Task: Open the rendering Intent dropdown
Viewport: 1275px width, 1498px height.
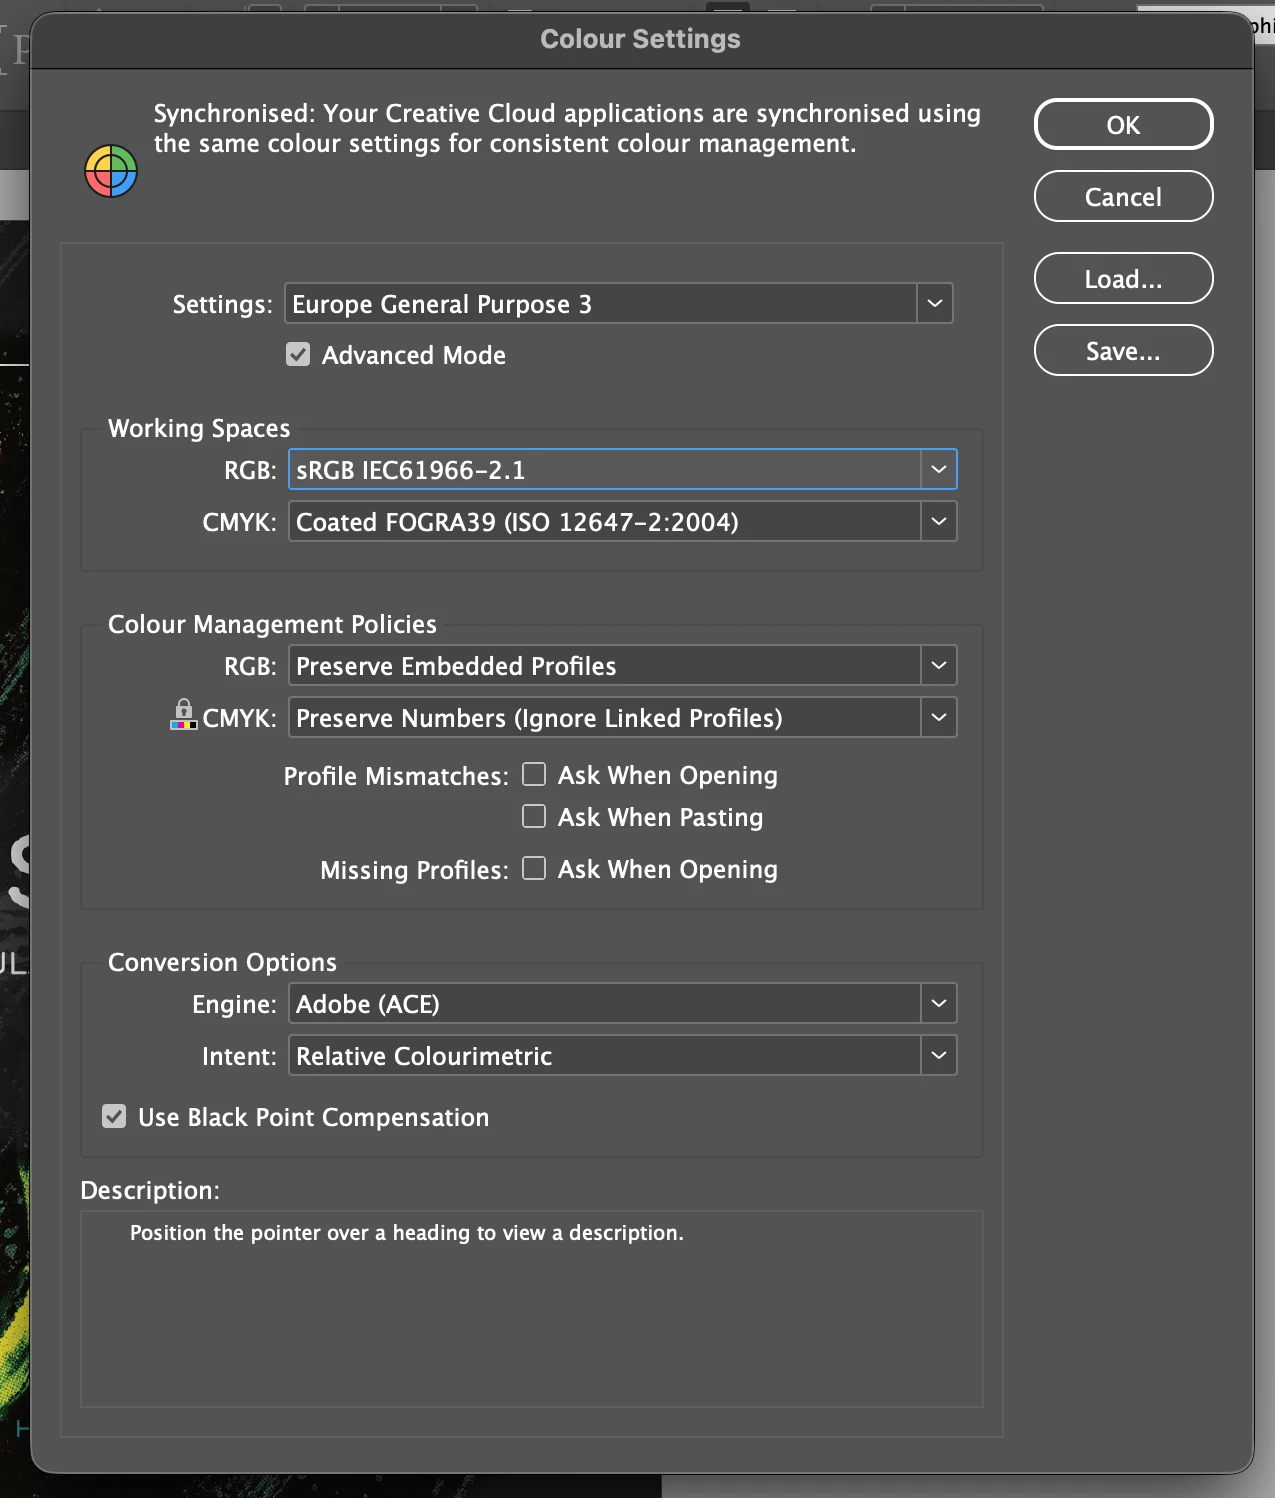Action: [623, 1056]
